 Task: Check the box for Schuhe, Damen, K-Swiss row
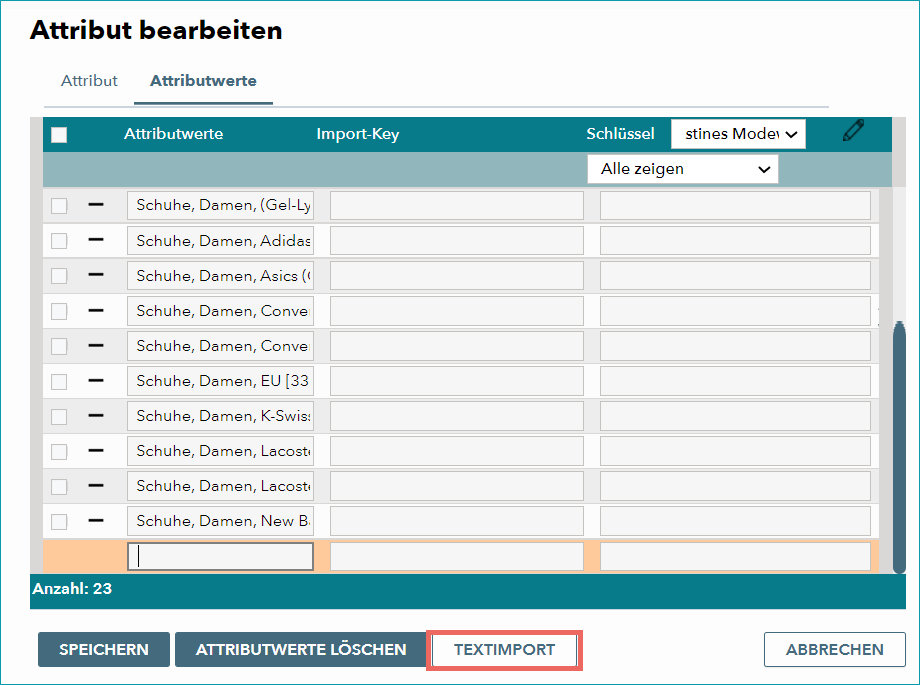click(x=59, y=417)
